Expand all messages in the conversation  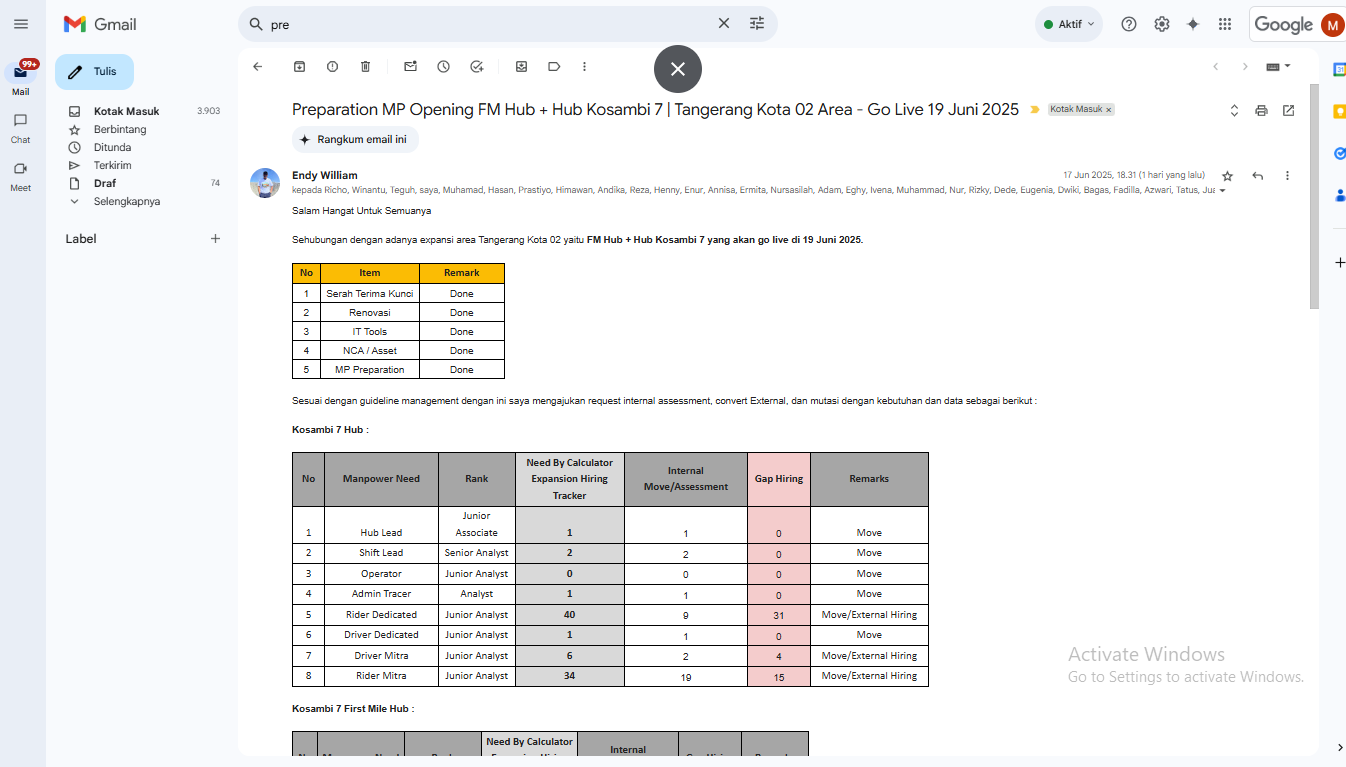point(1234,110)
